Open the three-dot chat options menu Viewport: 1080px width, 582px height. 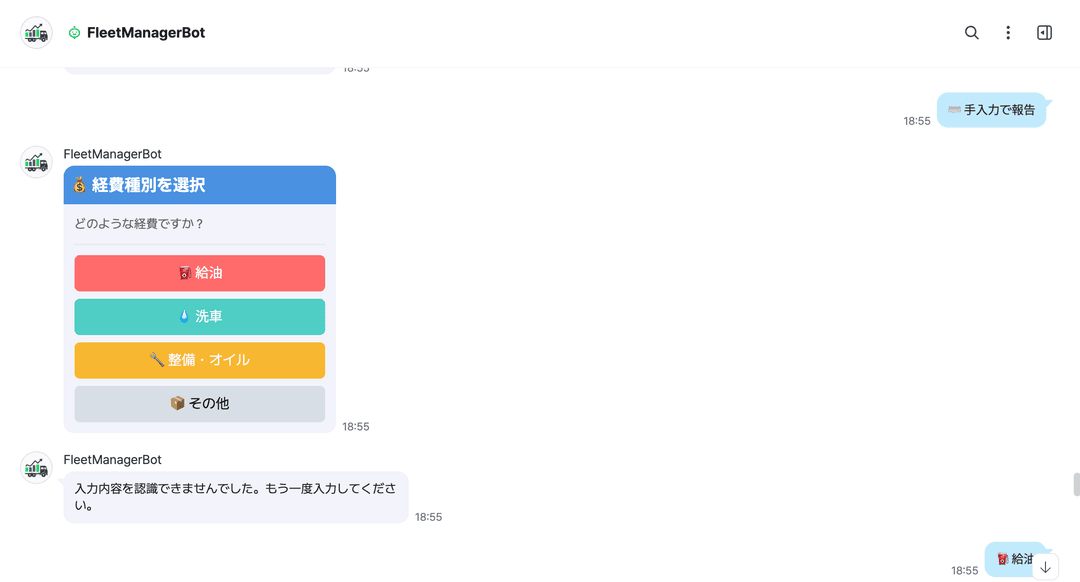coord(1008,32)
